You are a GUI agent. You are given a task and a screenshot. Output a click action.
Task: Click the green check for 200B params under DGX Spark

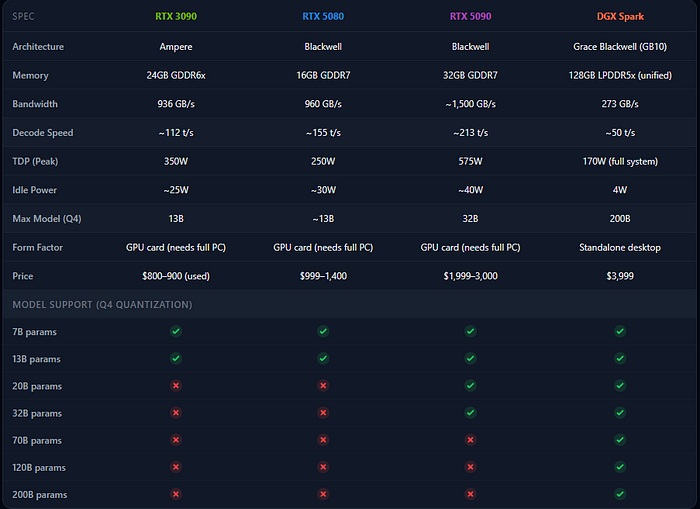point(620,493)
